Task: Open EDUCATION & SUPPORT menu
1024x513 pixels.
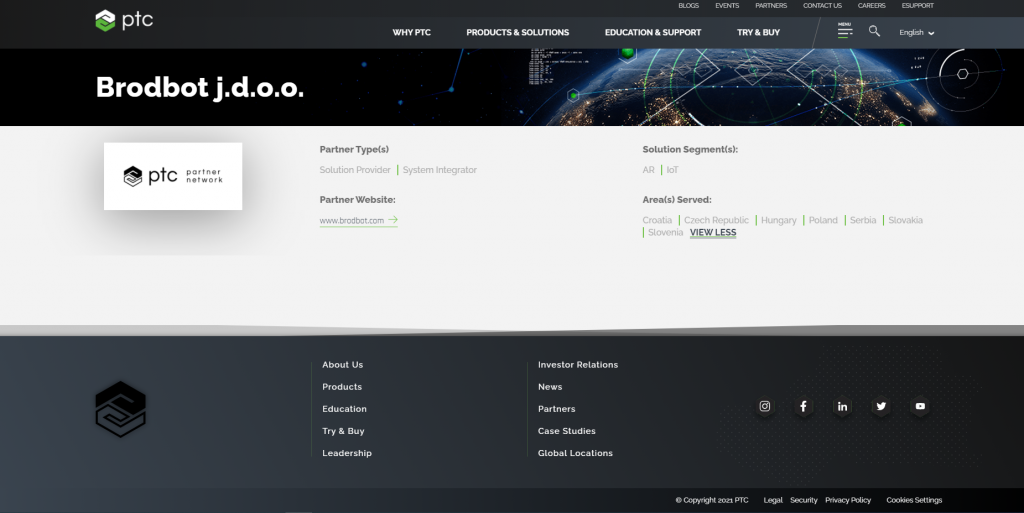Action: point(653,32)
